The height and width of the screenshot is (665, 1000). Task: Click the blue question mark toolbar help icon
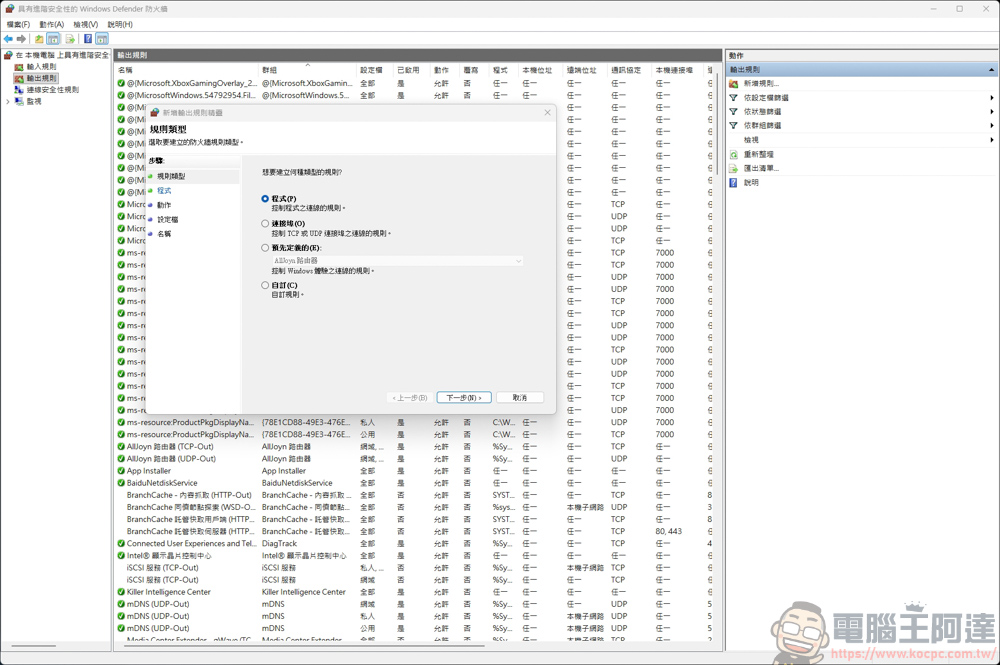88,39
